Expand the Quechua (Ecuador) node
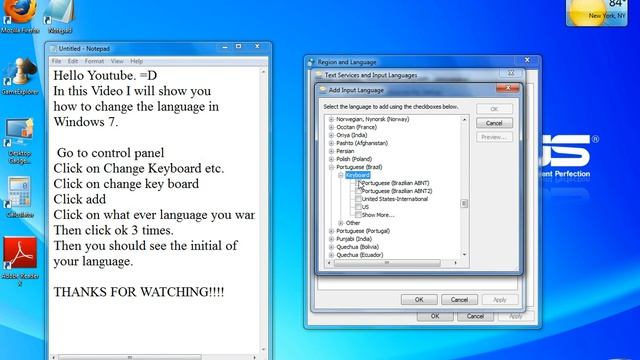This screenshot has height=360, width=640. tap(331, 255)
